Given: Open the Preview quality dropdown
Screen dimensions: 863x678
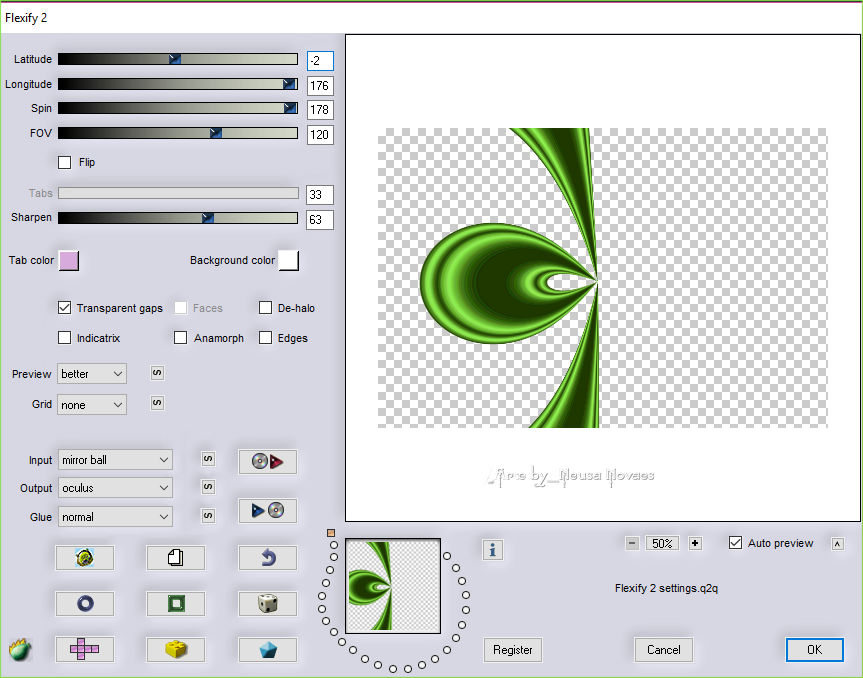Looking at the screenshot, I should pos(92,374).
